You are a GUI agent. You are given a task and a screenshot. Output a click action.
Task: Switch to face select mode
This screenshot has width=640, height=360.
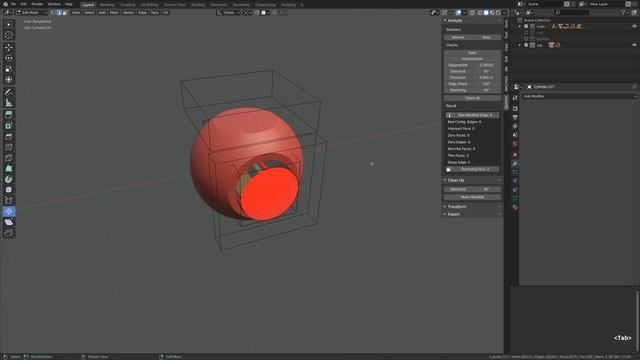[x=64, y=13]
